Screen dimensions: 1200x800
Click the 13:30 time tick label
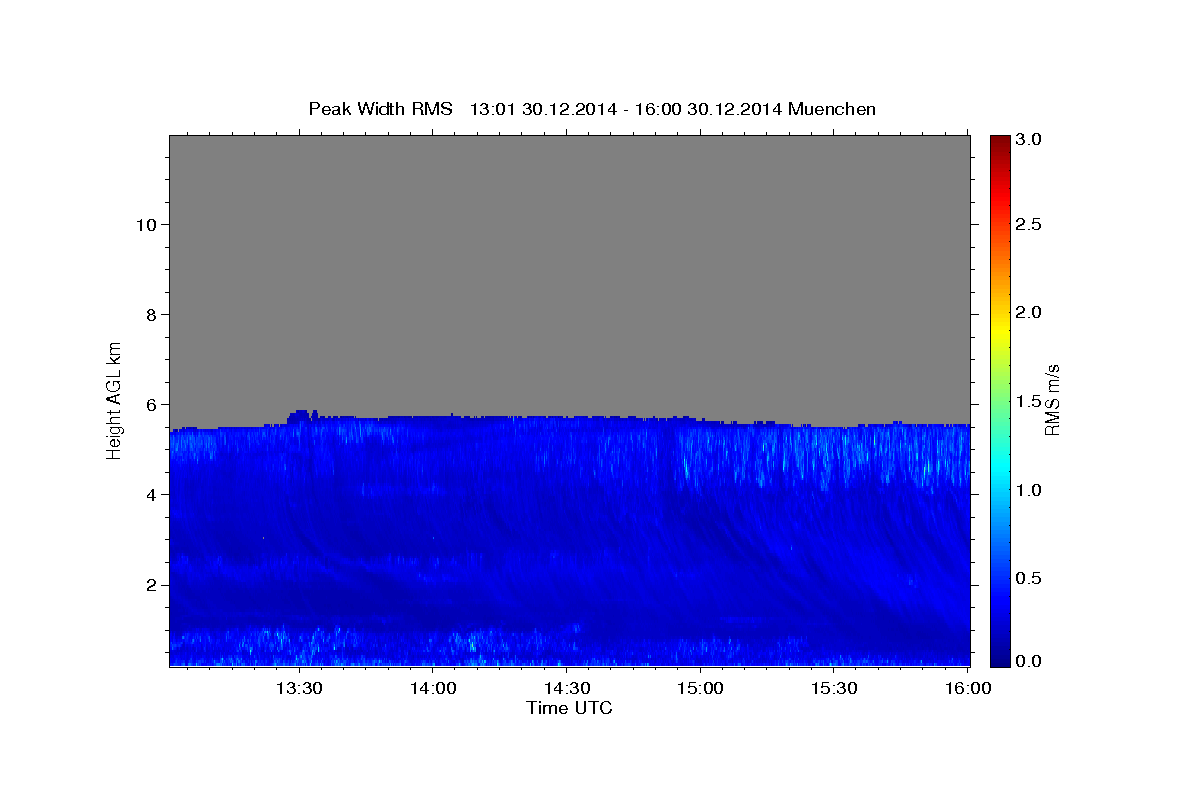(299, 689)
